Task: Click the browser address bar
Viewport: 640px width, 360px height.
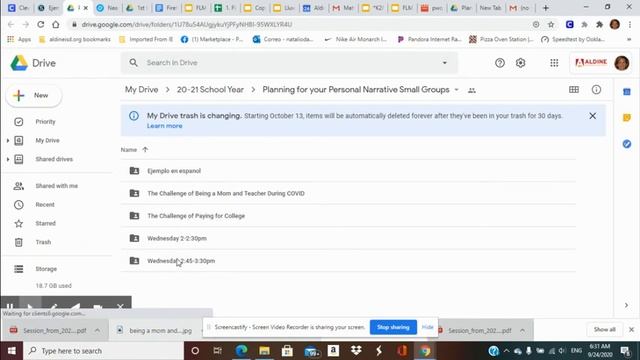Action: pyautogui.click(x=302, y=24)
